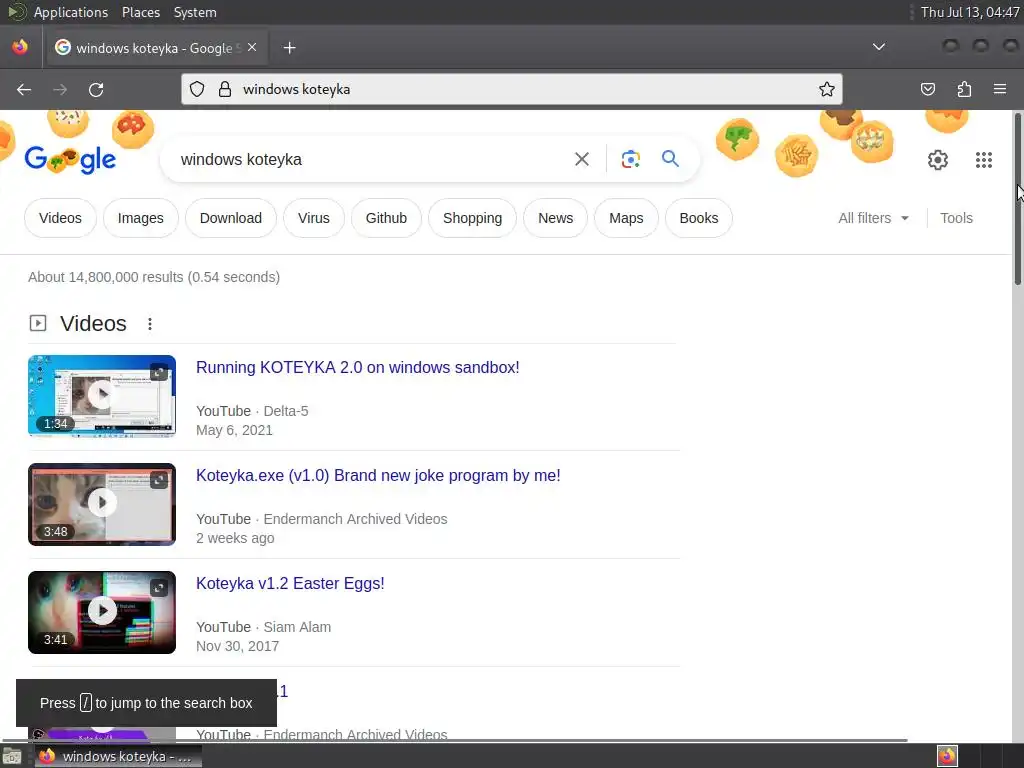Open the Pocket save icon
Image resolution: width=1024 pixels, height=768 pixels.
click(x=927, y=89)
